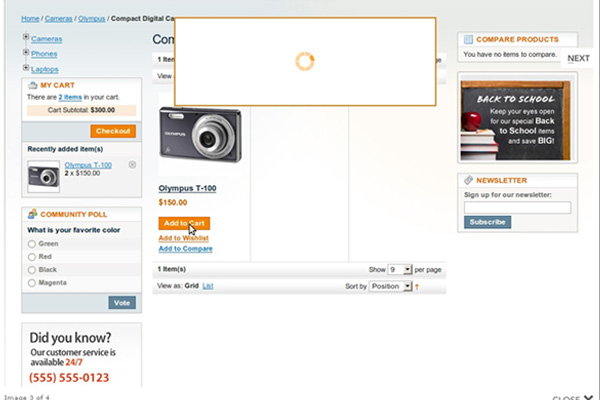Click Add to Cart button
The image size is (600, 400).
point(184,223)
